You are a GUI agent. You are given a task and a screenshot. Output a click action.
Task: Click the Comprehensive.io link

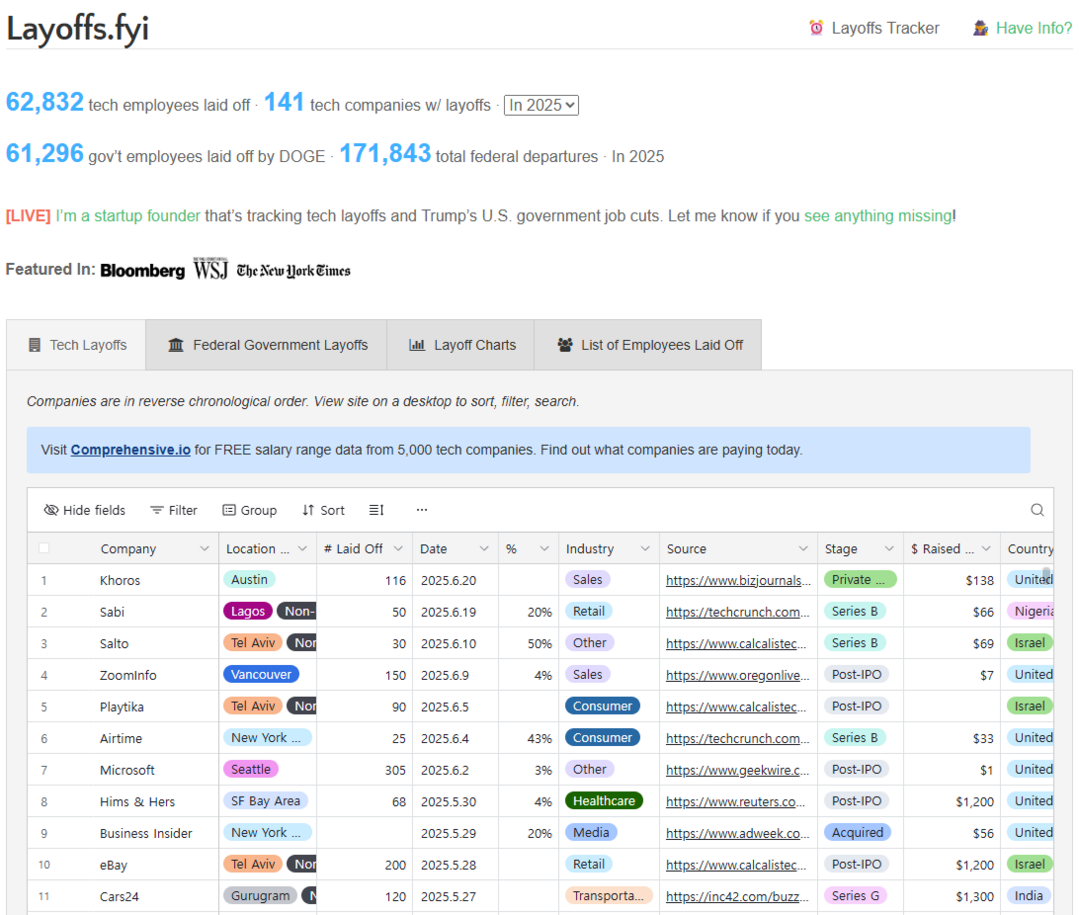point(131,450)
